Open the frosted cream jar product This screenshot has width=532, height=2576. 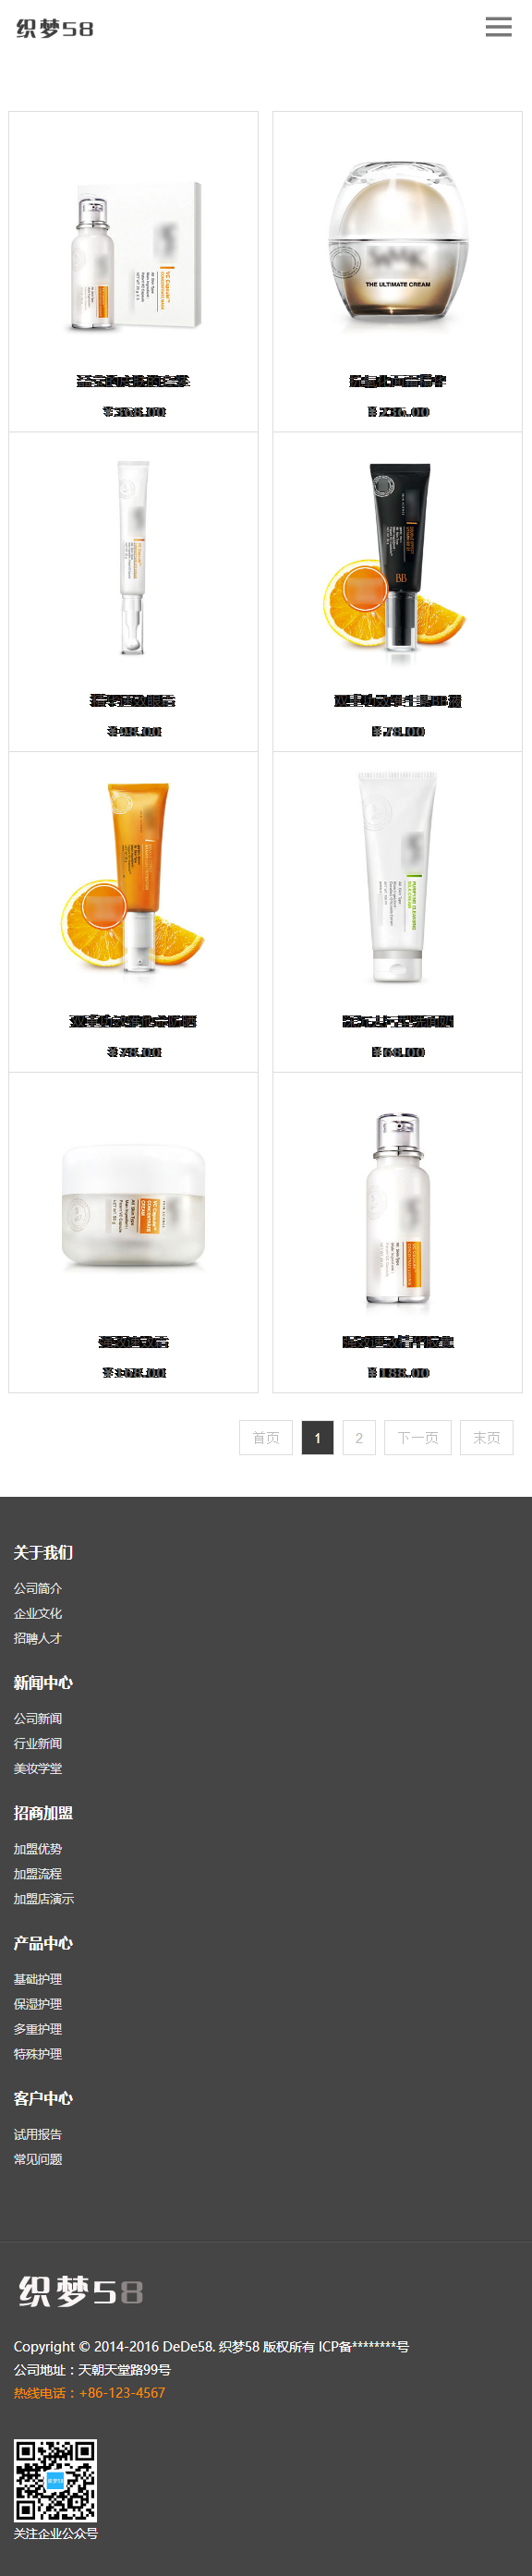pos(133,1208)
